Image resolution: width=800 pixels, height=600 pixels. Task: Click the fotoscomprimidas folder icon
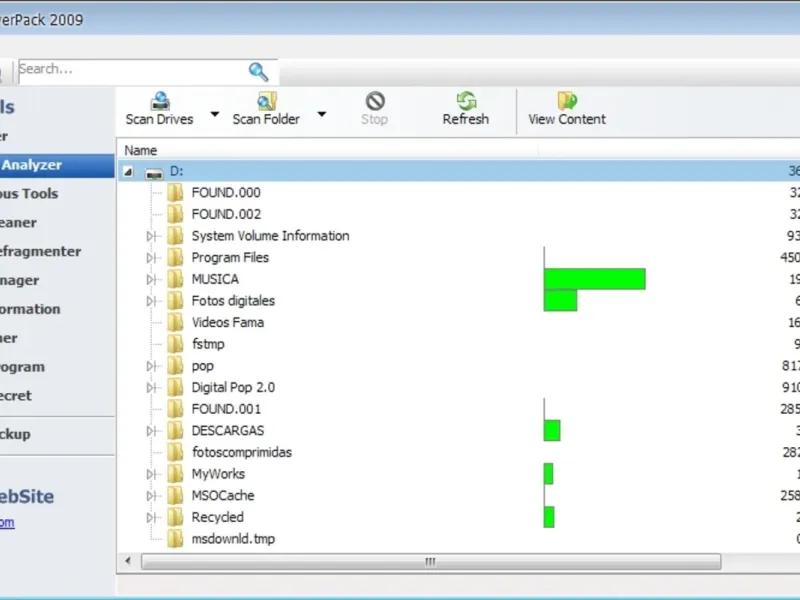[175, 452]
